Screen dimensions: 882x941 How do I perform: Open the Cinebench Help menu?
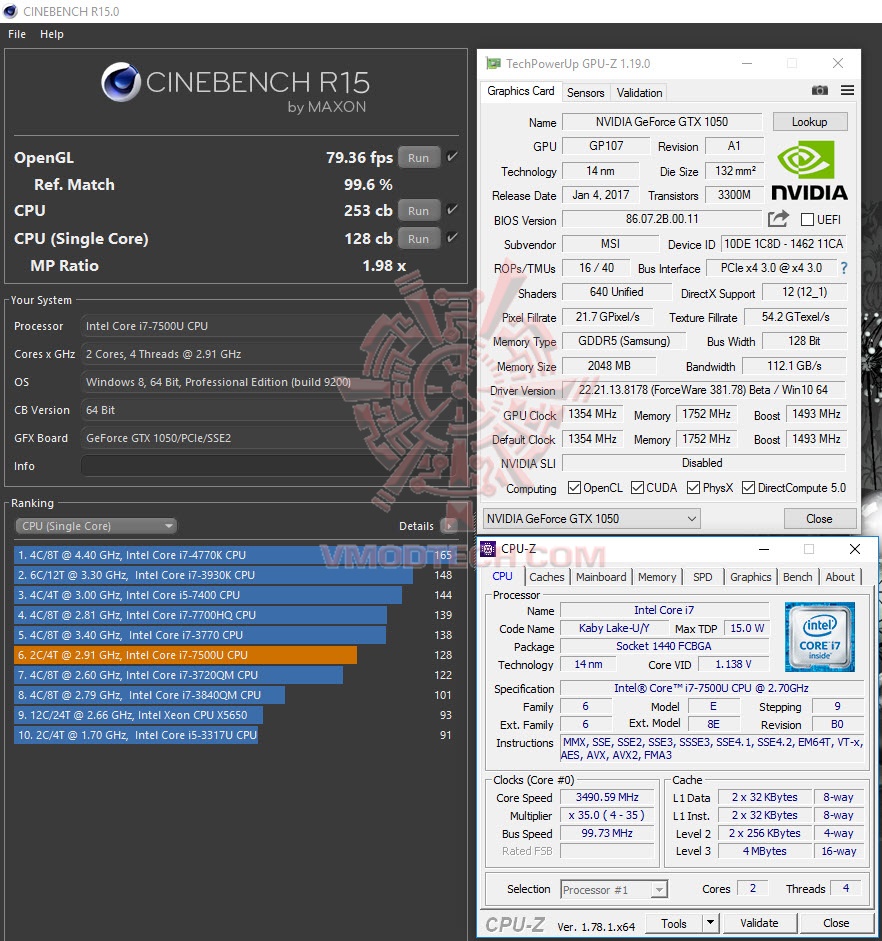(x=52, y=34)
